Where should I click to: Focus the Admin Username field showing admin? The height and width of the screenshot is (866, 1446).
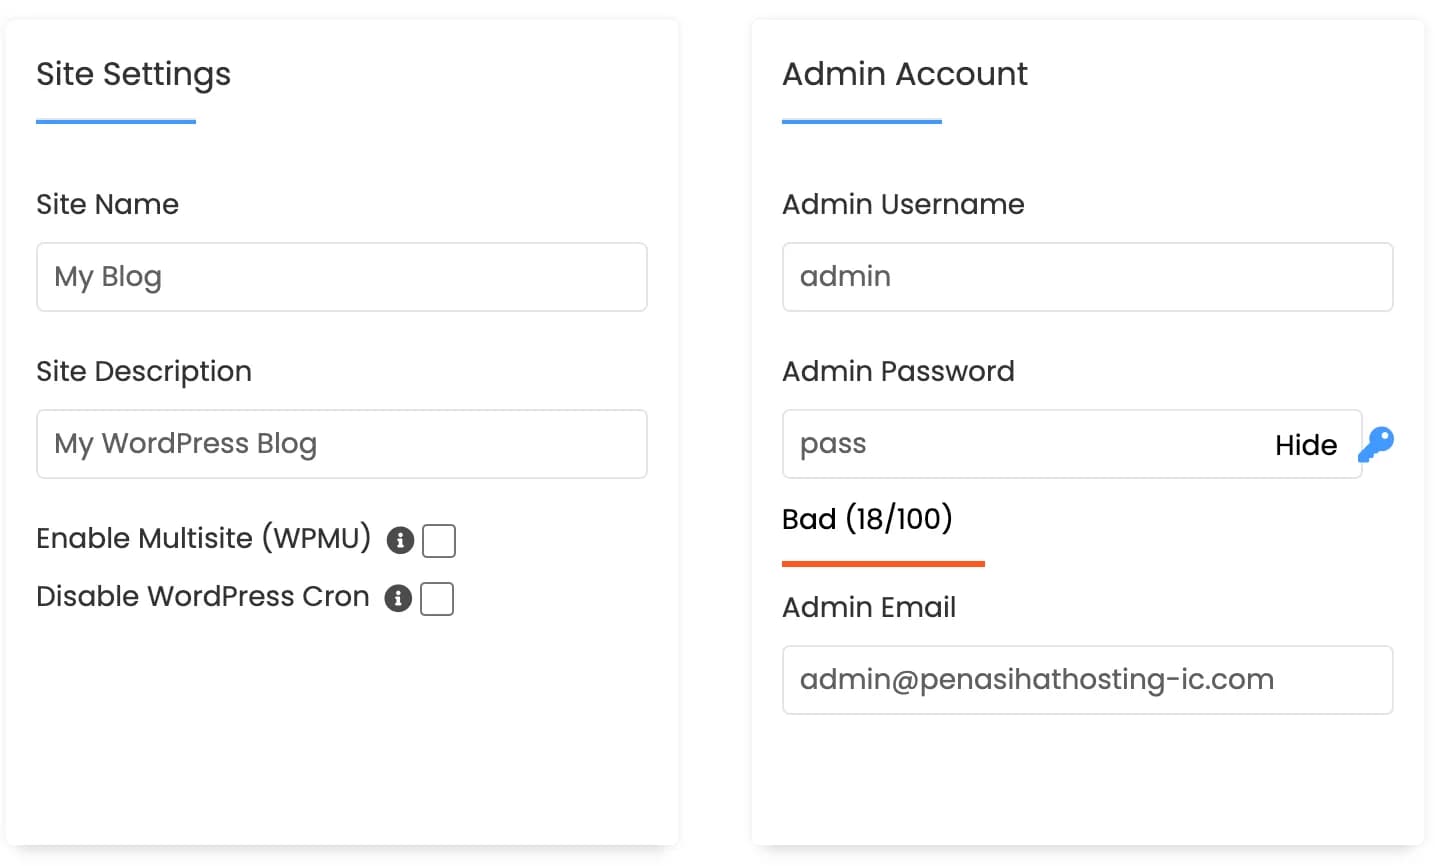(x=1086, y=277)
